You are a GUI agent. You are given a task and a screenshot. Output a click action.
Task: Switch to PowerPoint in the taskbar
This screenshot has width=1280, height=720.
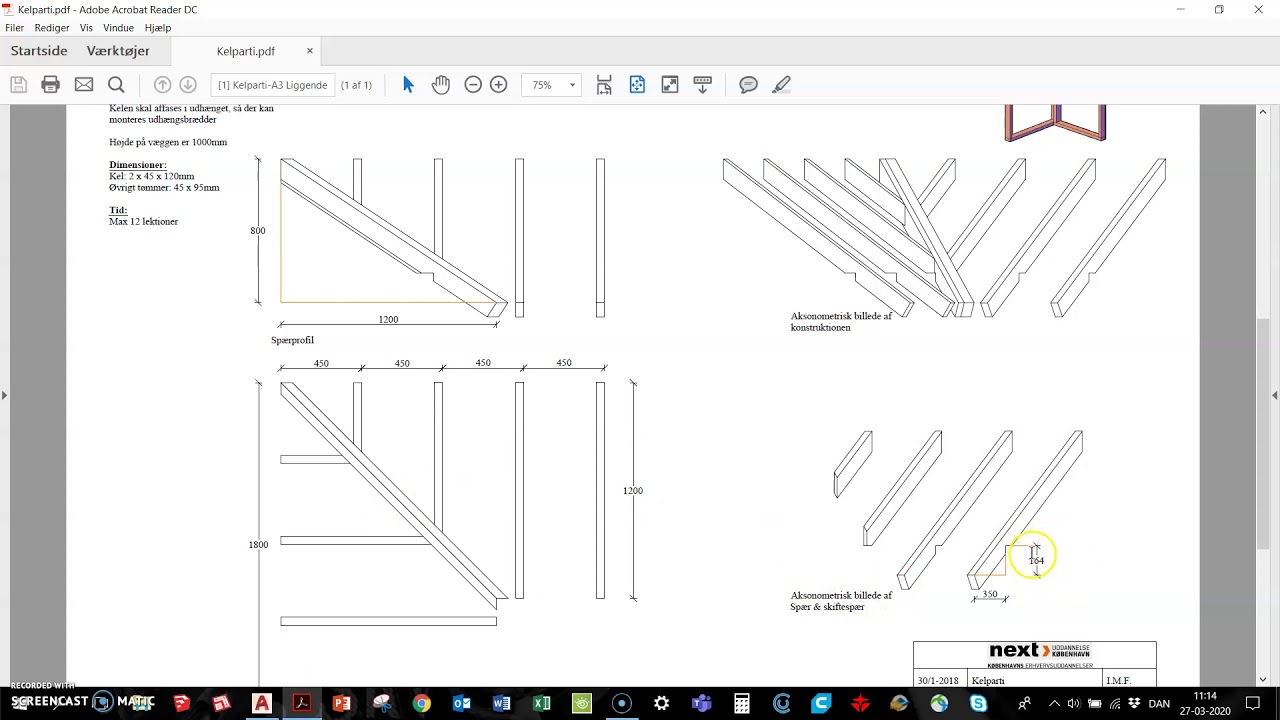coord(341,704)
